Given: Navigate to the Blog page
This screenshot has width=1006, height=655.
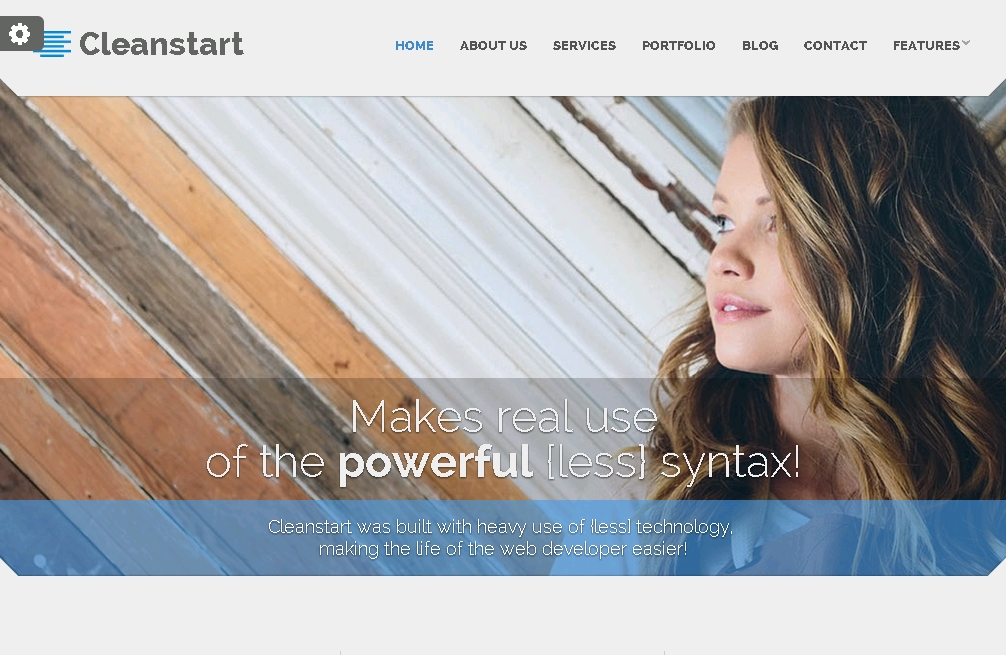Looking at the screenshot, I should (x=760, y=46).
